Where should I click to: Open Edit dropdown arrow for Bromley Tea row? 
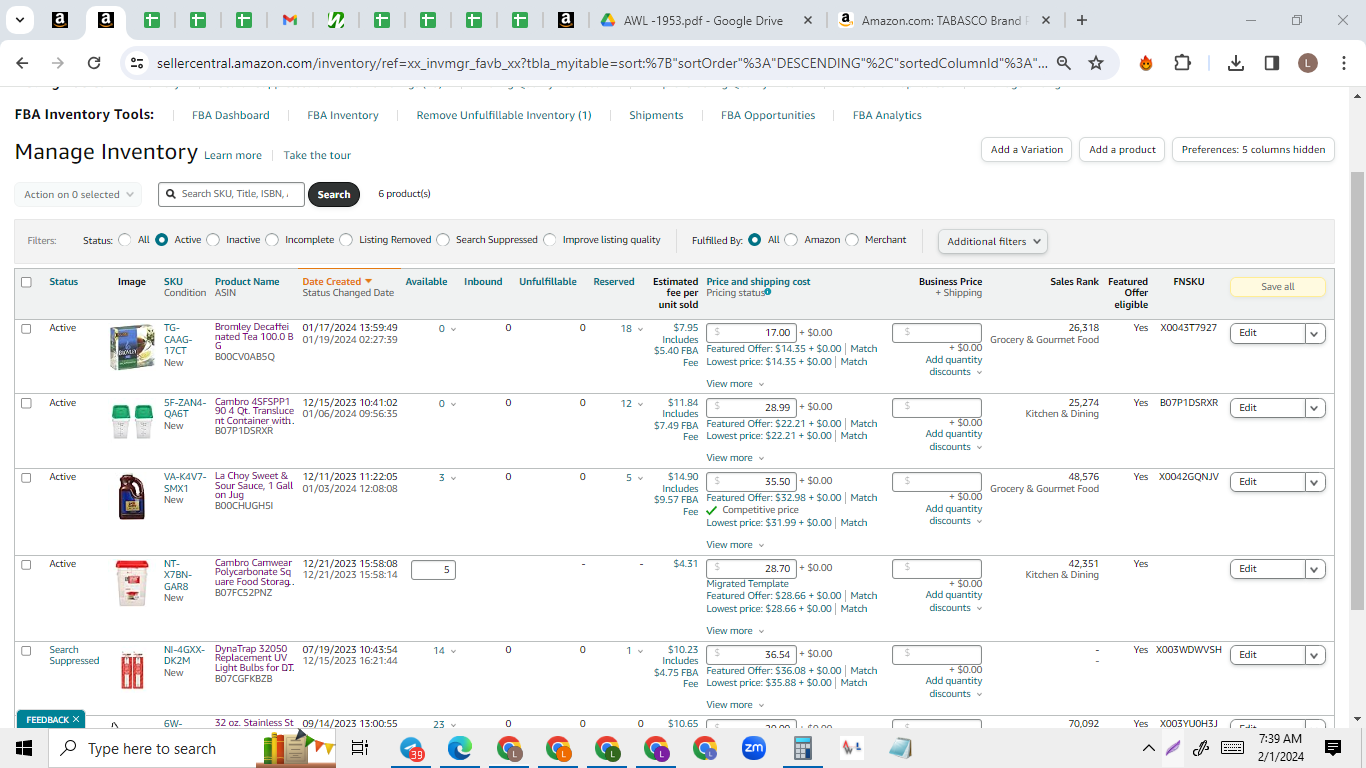point(1315,333)
